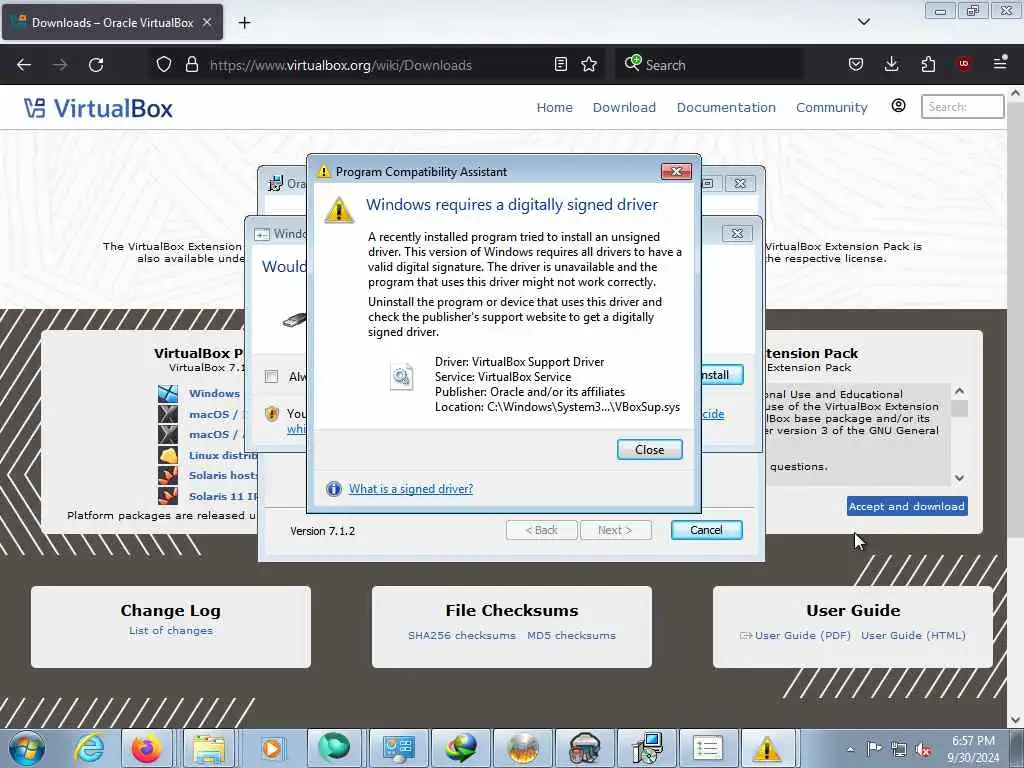1024x768 pixels.
Task: Open Community in site navigation
Action: [831, 107]
